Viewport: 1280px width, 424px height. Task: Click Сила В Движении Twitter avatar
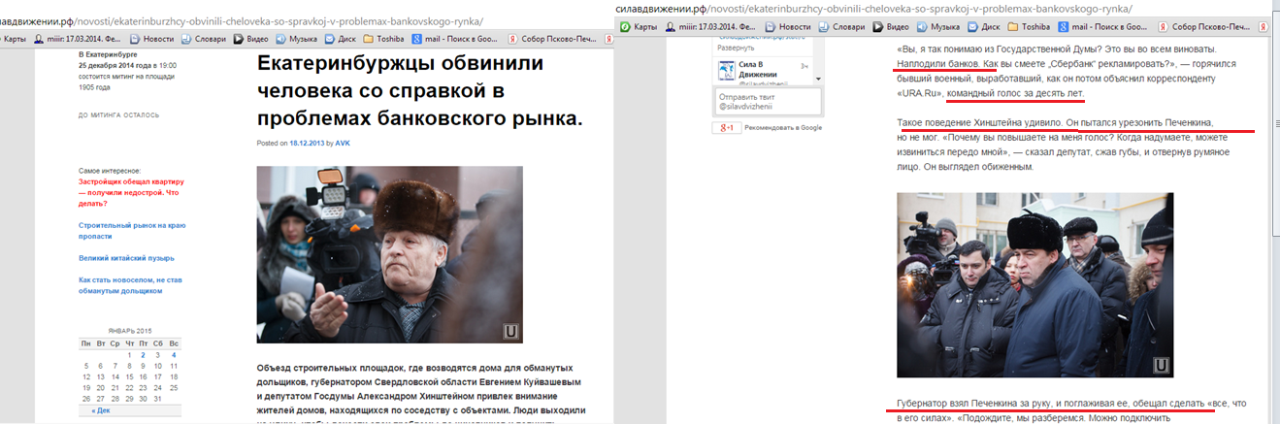(x=728, y=72)
